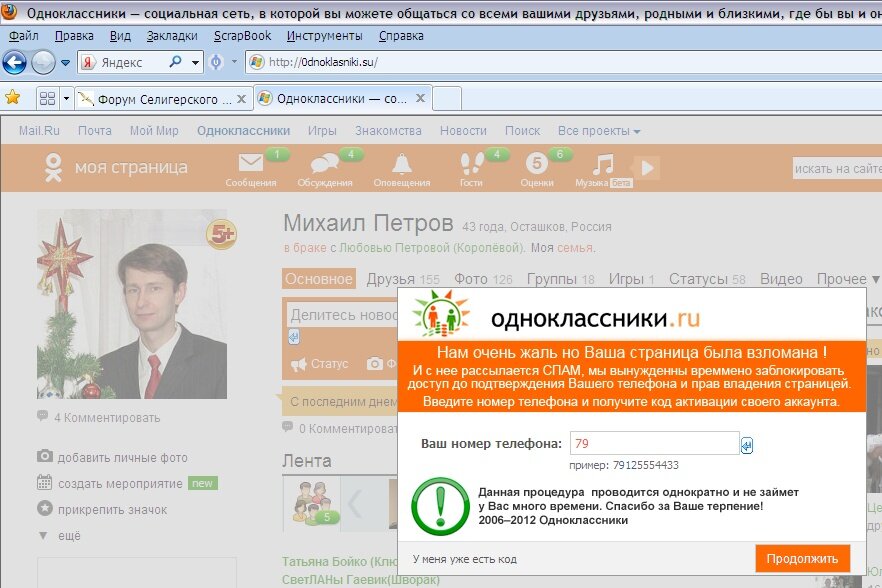
Task: Click the Продолжить button
Action: click(803, 559)
